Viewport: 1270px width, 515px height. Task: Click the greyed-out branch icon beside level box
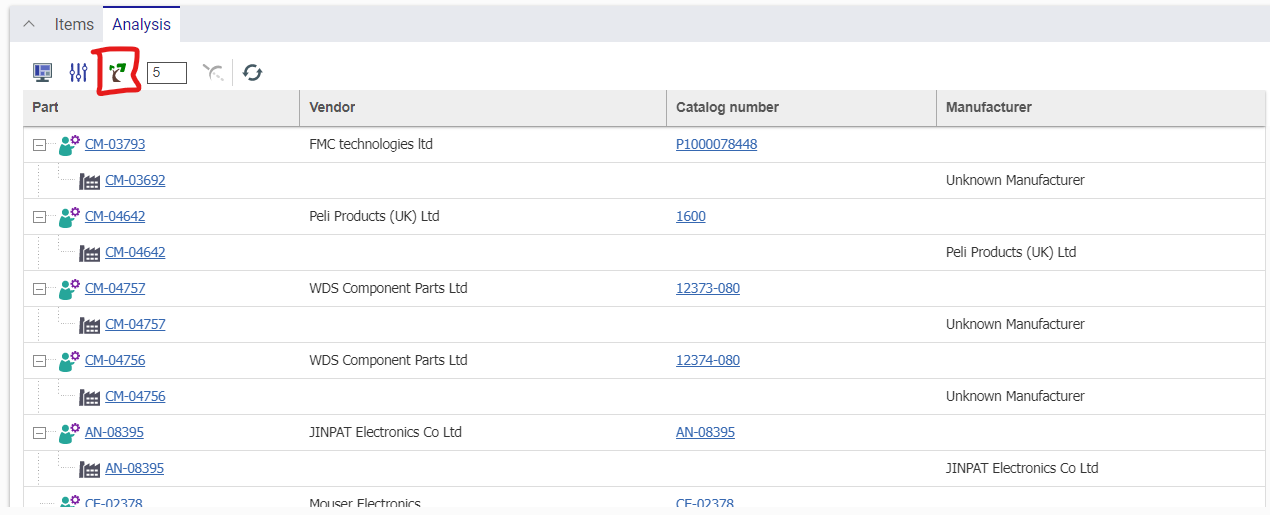point(213,72)
